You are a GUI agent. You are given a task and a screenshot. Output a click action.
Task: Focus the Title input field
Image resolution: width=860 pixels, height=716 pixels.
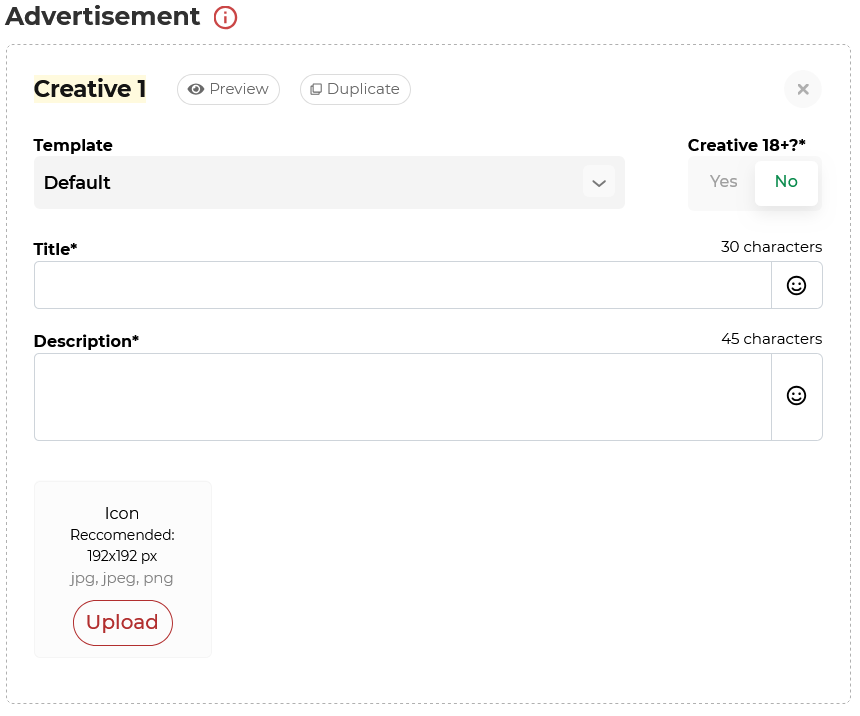[x=402, y=286]
